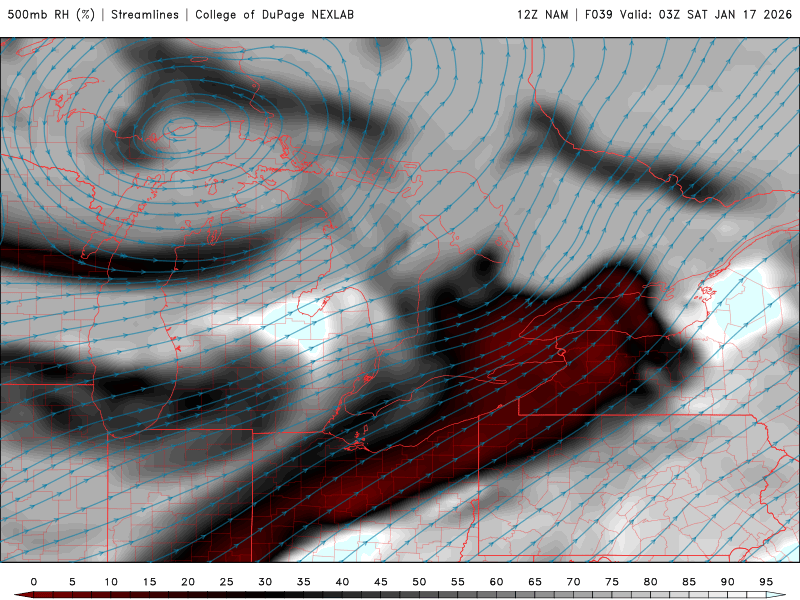Screen dimensions: 800x600
Task: Click the "85" color bar label
Action: click(x=689, y=582)
